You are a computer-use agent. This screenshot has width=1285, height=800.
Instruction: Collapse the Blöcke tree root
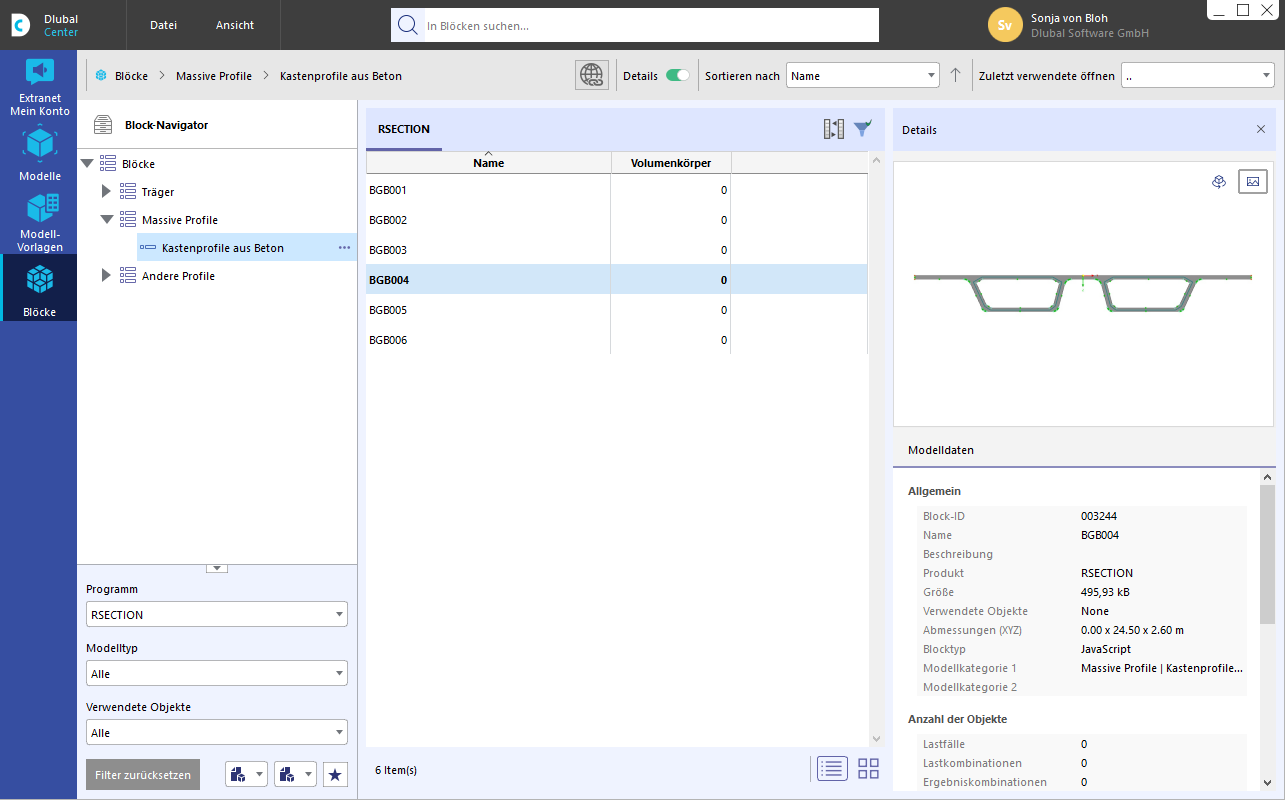(x=88, y=163)
